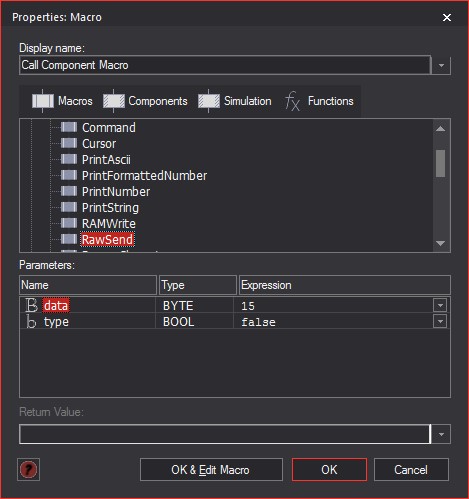Click the Simulation tab icon

tap(209, 101)
